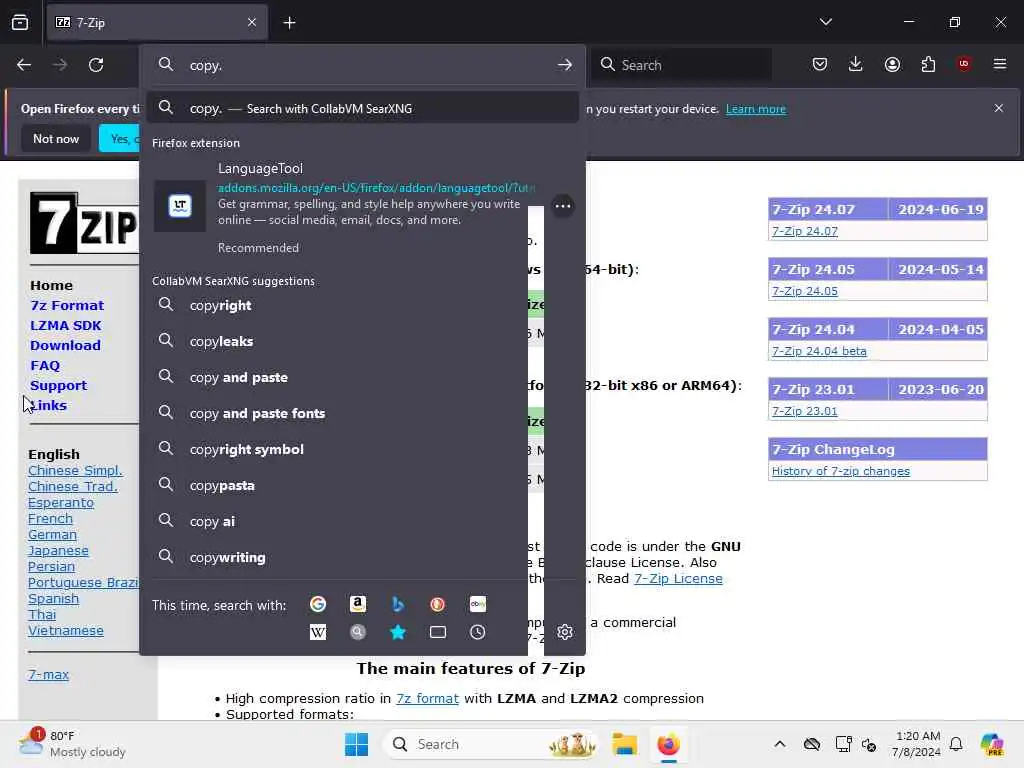Viewport: 1024px width, 768px height.
Task: Switch language to Esperanto
Action: click(61, 502)
